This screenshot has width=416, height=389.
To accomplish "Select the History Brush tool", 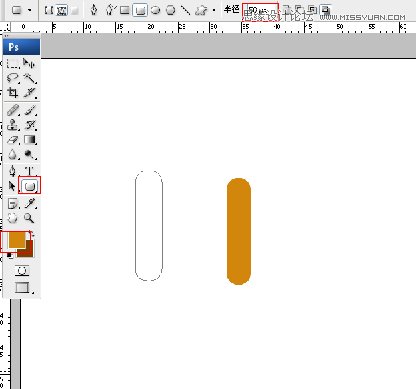I will 30,125.
